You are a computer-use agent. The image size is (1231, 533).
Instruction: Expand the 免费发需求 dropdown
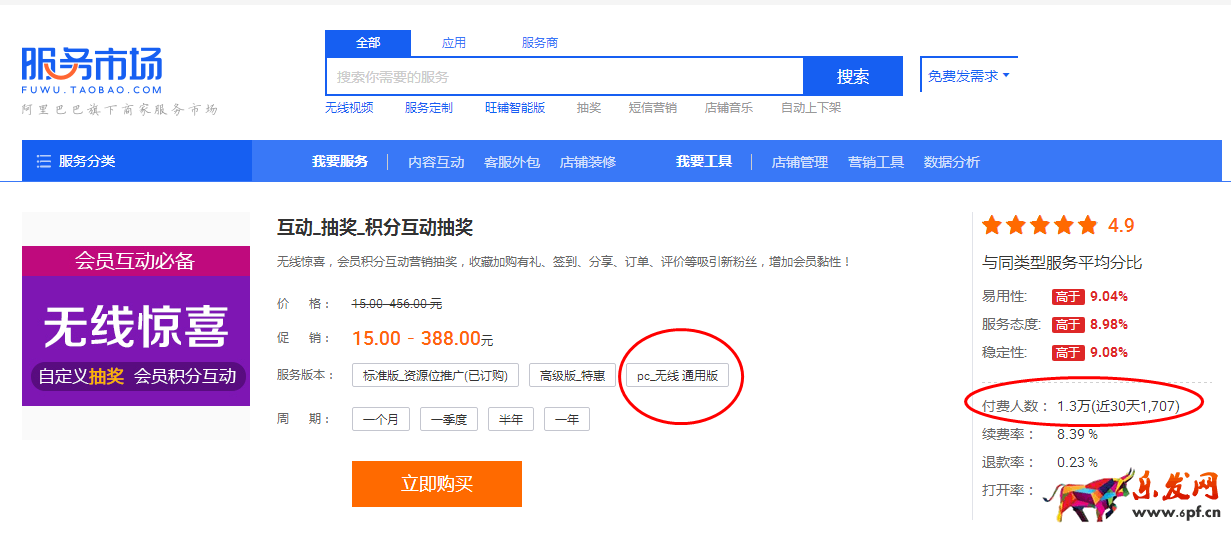coord(968,76)
